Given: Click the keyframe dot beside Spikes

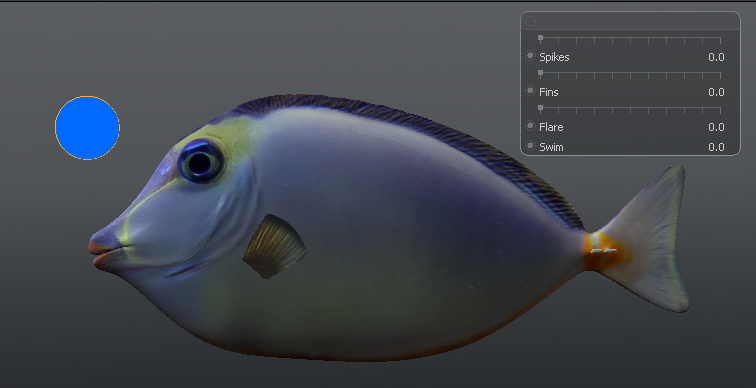Looking at the screenshot, I should coord(530,56).
